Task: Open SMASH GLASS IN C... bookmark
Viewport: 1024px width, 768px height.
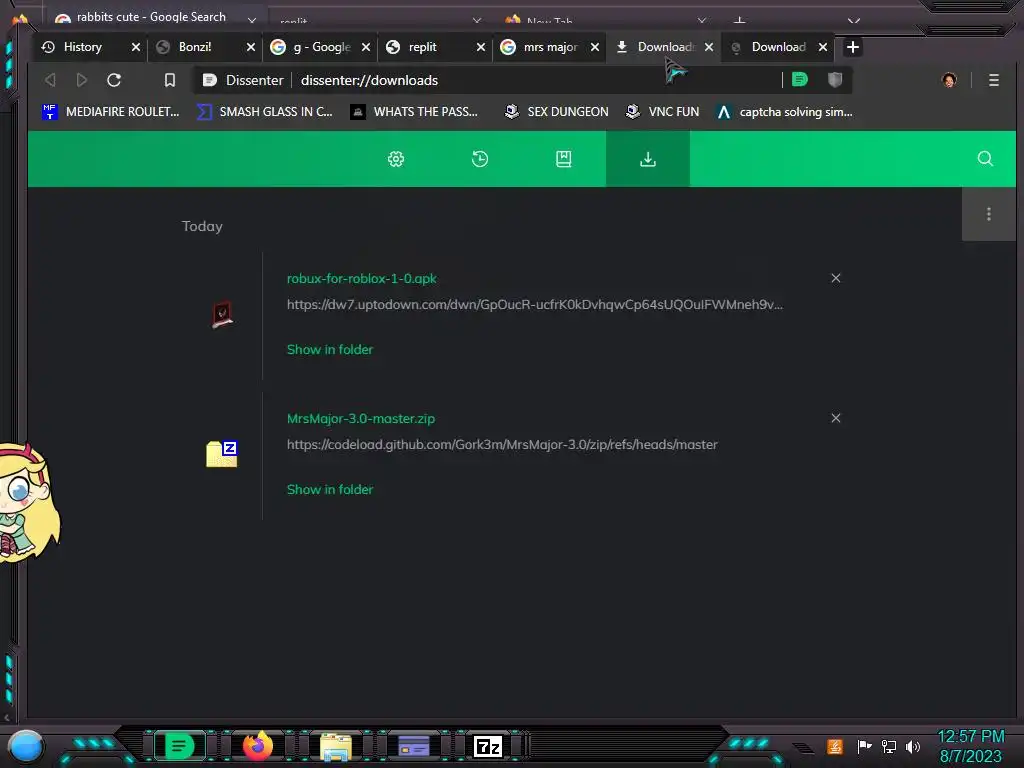Action: (265, 112)
